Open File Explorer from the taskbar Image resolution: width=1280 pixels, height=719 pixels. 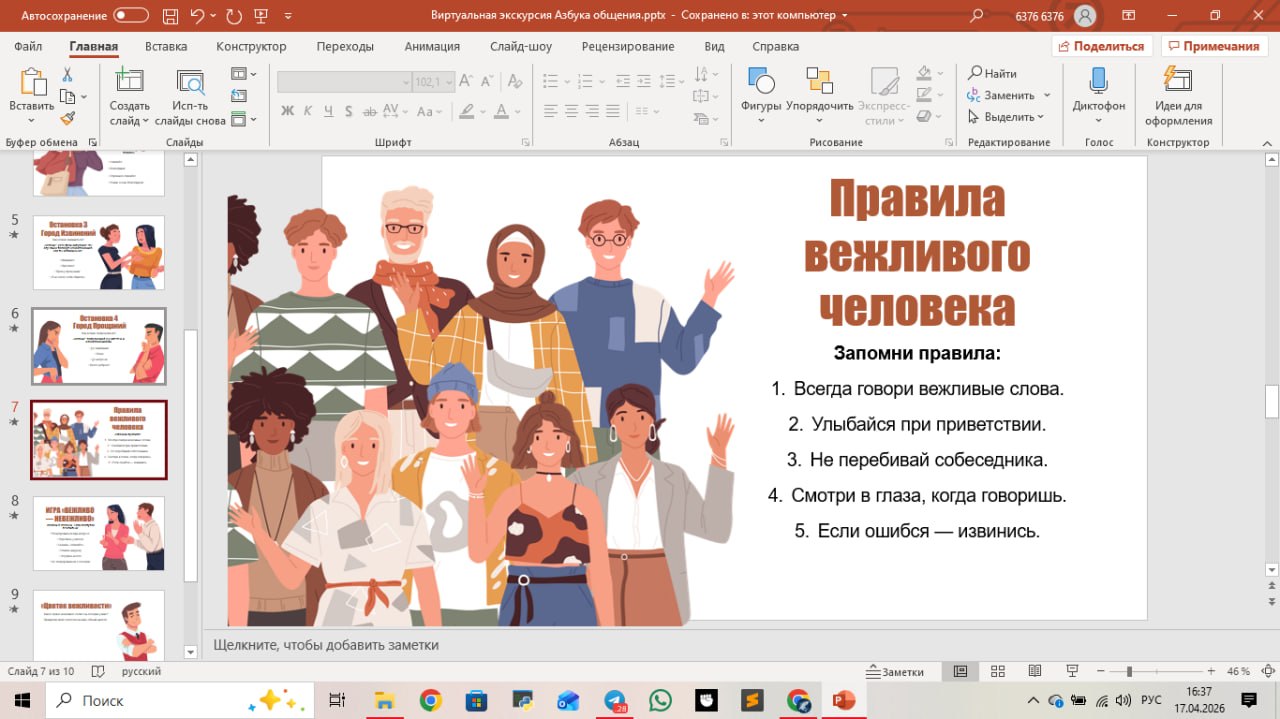pyautogui.click(x=384, y=700)
